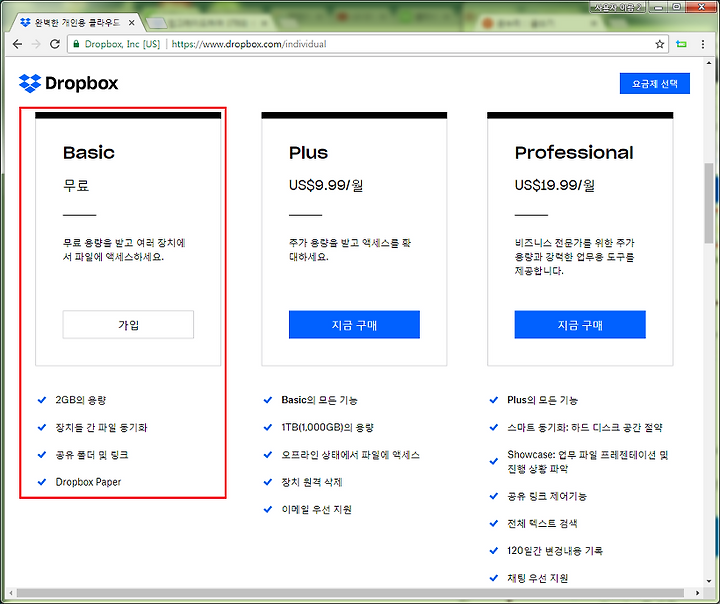This screenshot has width=720, height=604.
Task: Click the scrollbar down arrow
Action: tap(709, 581)
